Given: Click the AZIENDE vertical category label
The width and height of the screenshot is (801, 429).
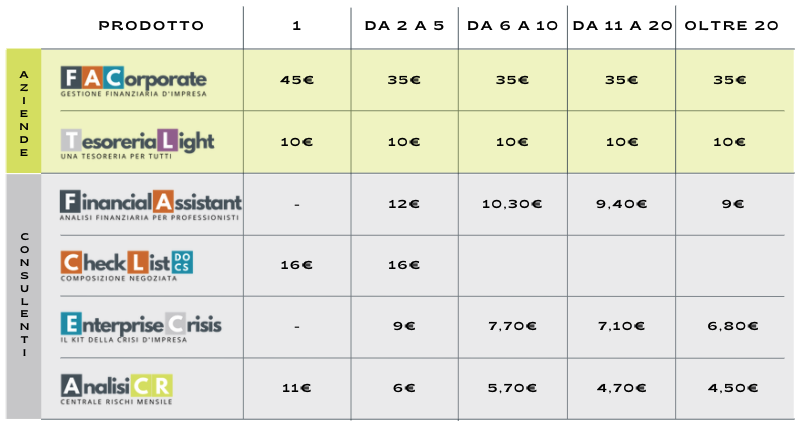Looking at the screenshot, I should (x=23, y=113).
